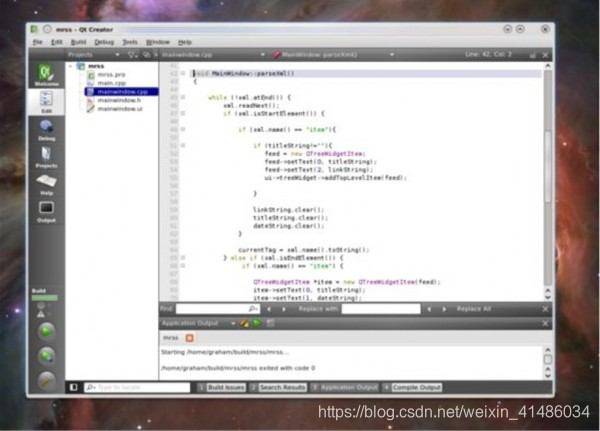Click the filter tree icon in Projects header
The width and height of the screenshot is (600, 431).
132,55
